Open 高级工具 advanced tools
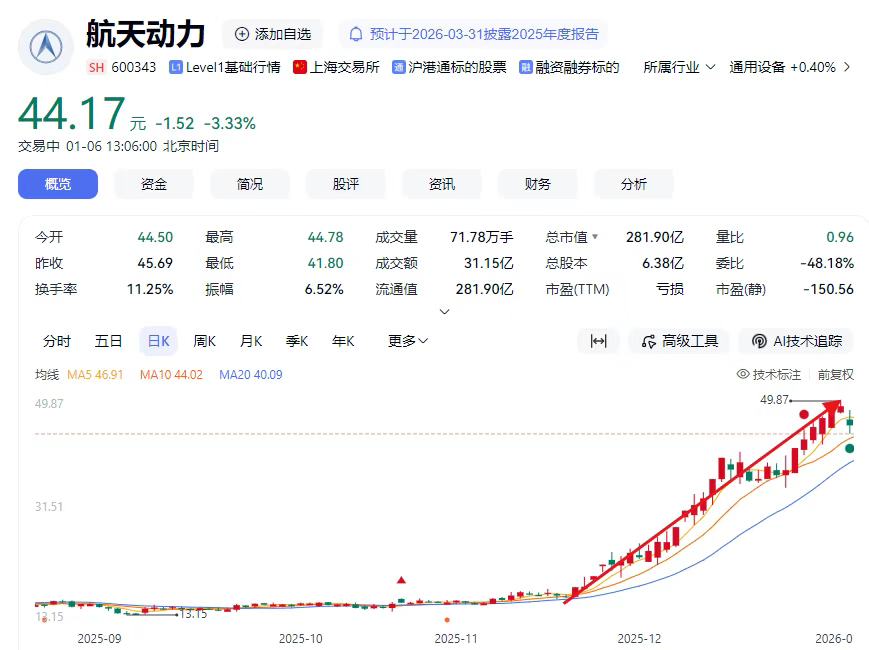The height and width of the screenshot is (650, 869). [679, 341]
